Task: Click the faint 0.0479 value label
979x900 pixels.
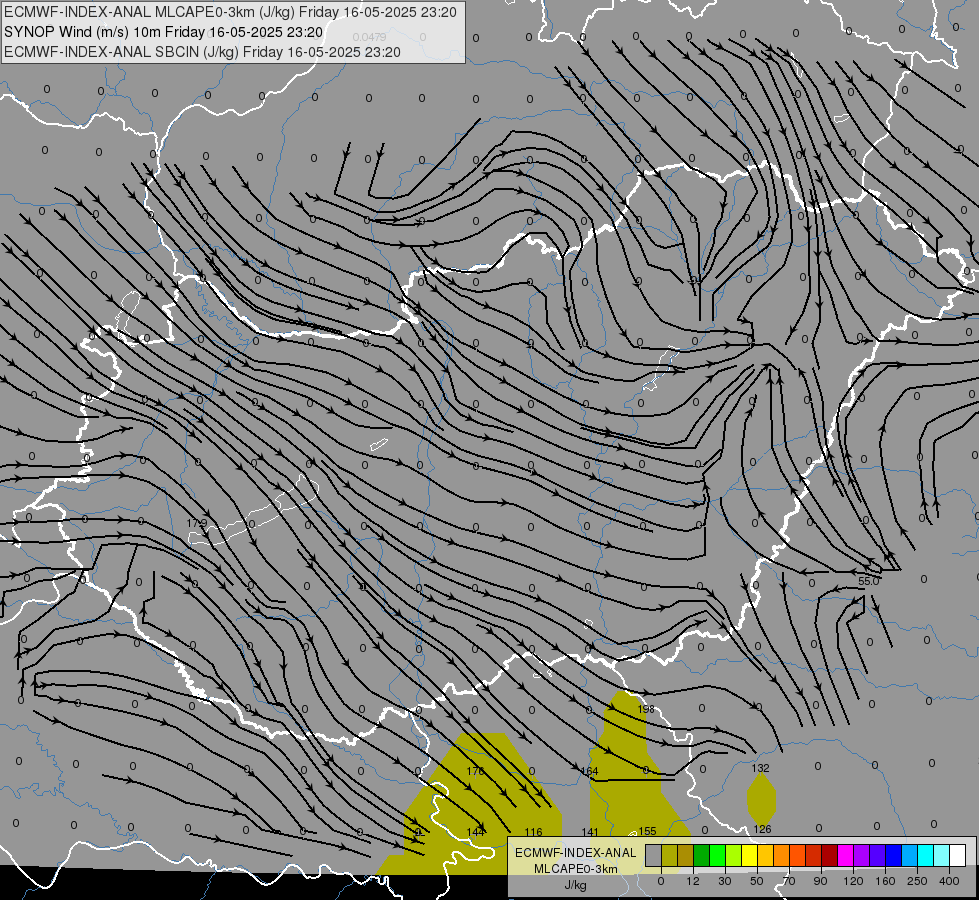Action: tap(369, 37)
